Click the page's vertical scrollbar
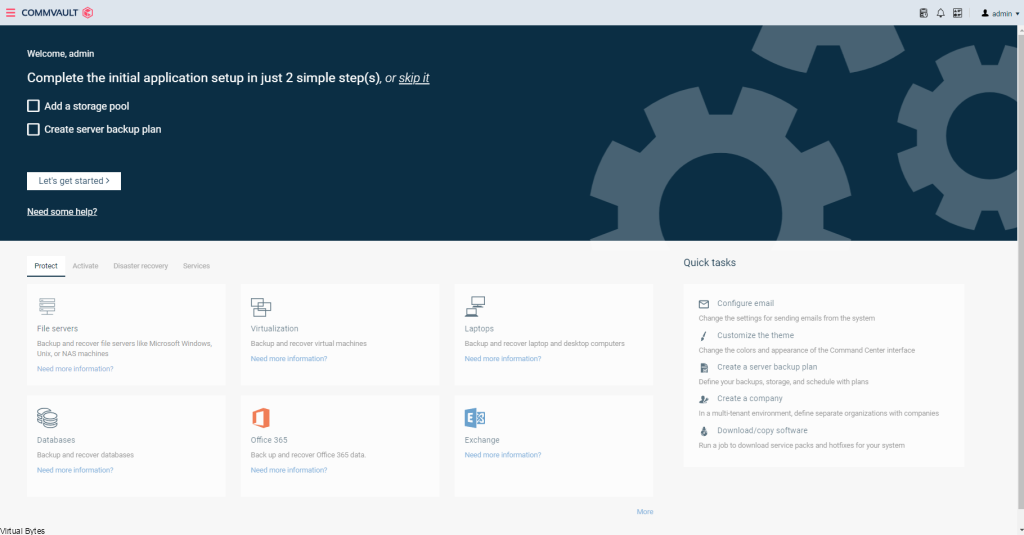The width and height of the screenshot is (1024, 535). [1020, 268]
